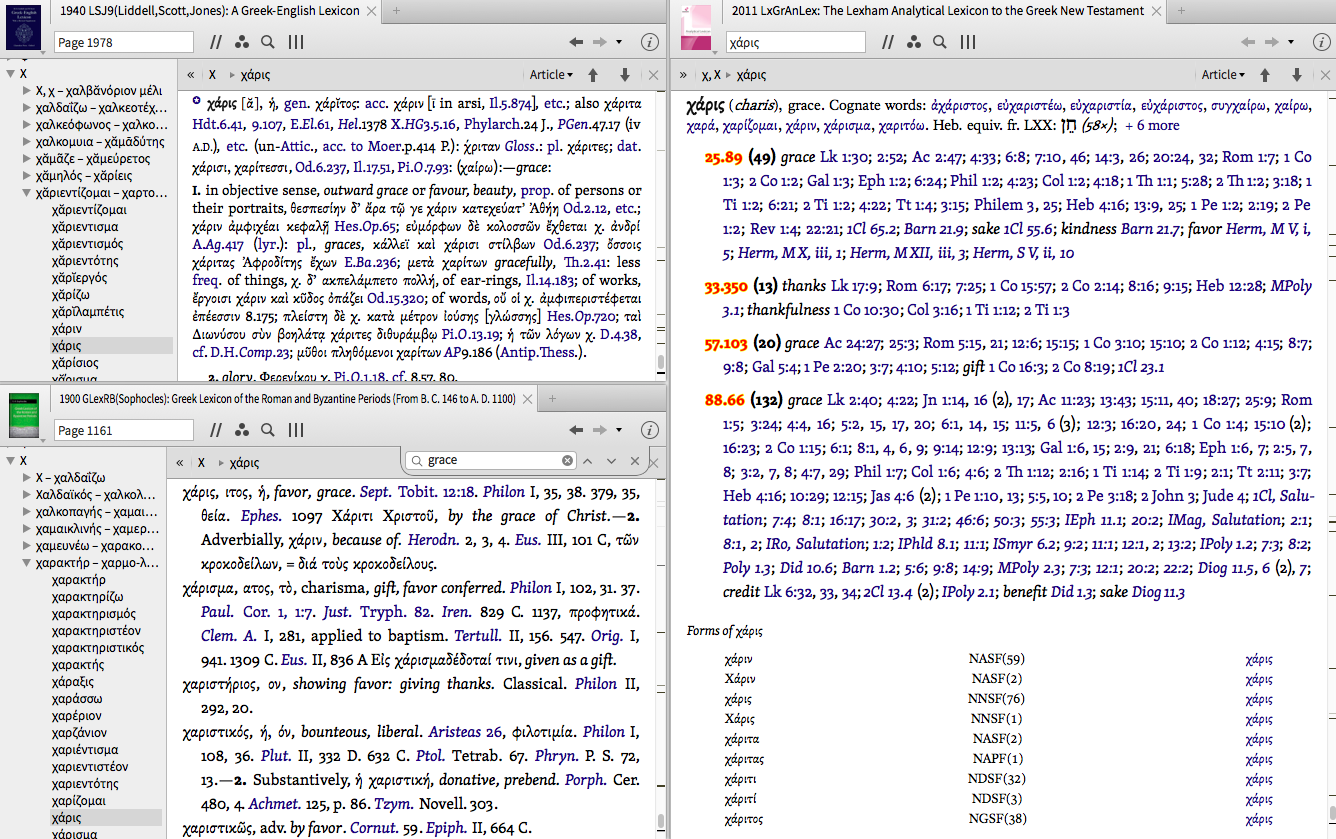The image size is (1336, 839).
Task: Click the Page 1161 reference box
Action: point(123,430)
